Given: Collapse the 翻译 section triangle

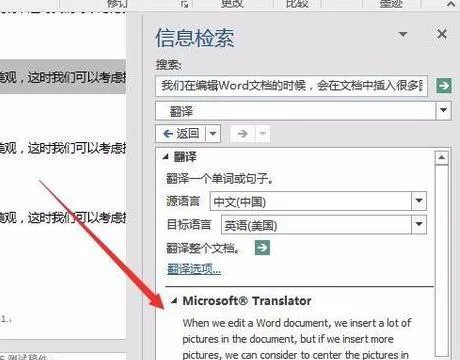Looking at the screenshot, I should tap(166, 156).
